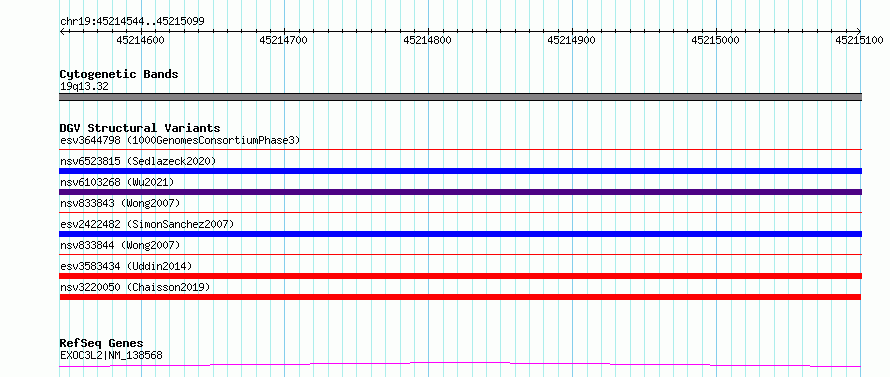
Task: Click the thin red line of nsv833843
Action: click(x=460, y=213)
